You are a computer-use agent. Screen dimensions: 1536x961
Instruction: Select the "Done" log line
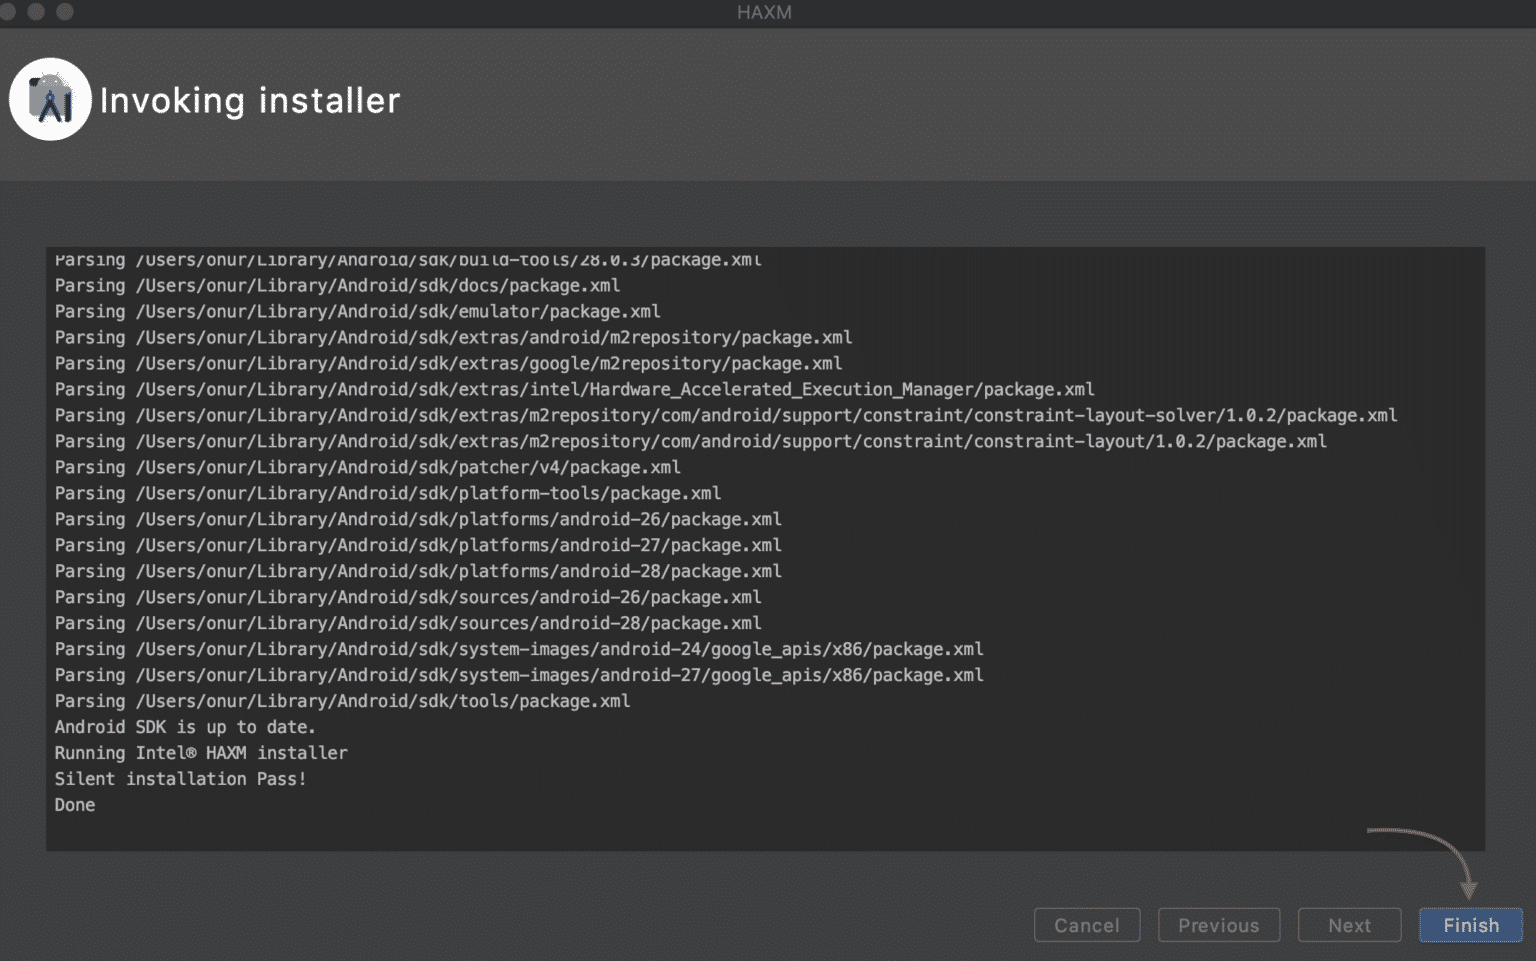tap(75, 805)
